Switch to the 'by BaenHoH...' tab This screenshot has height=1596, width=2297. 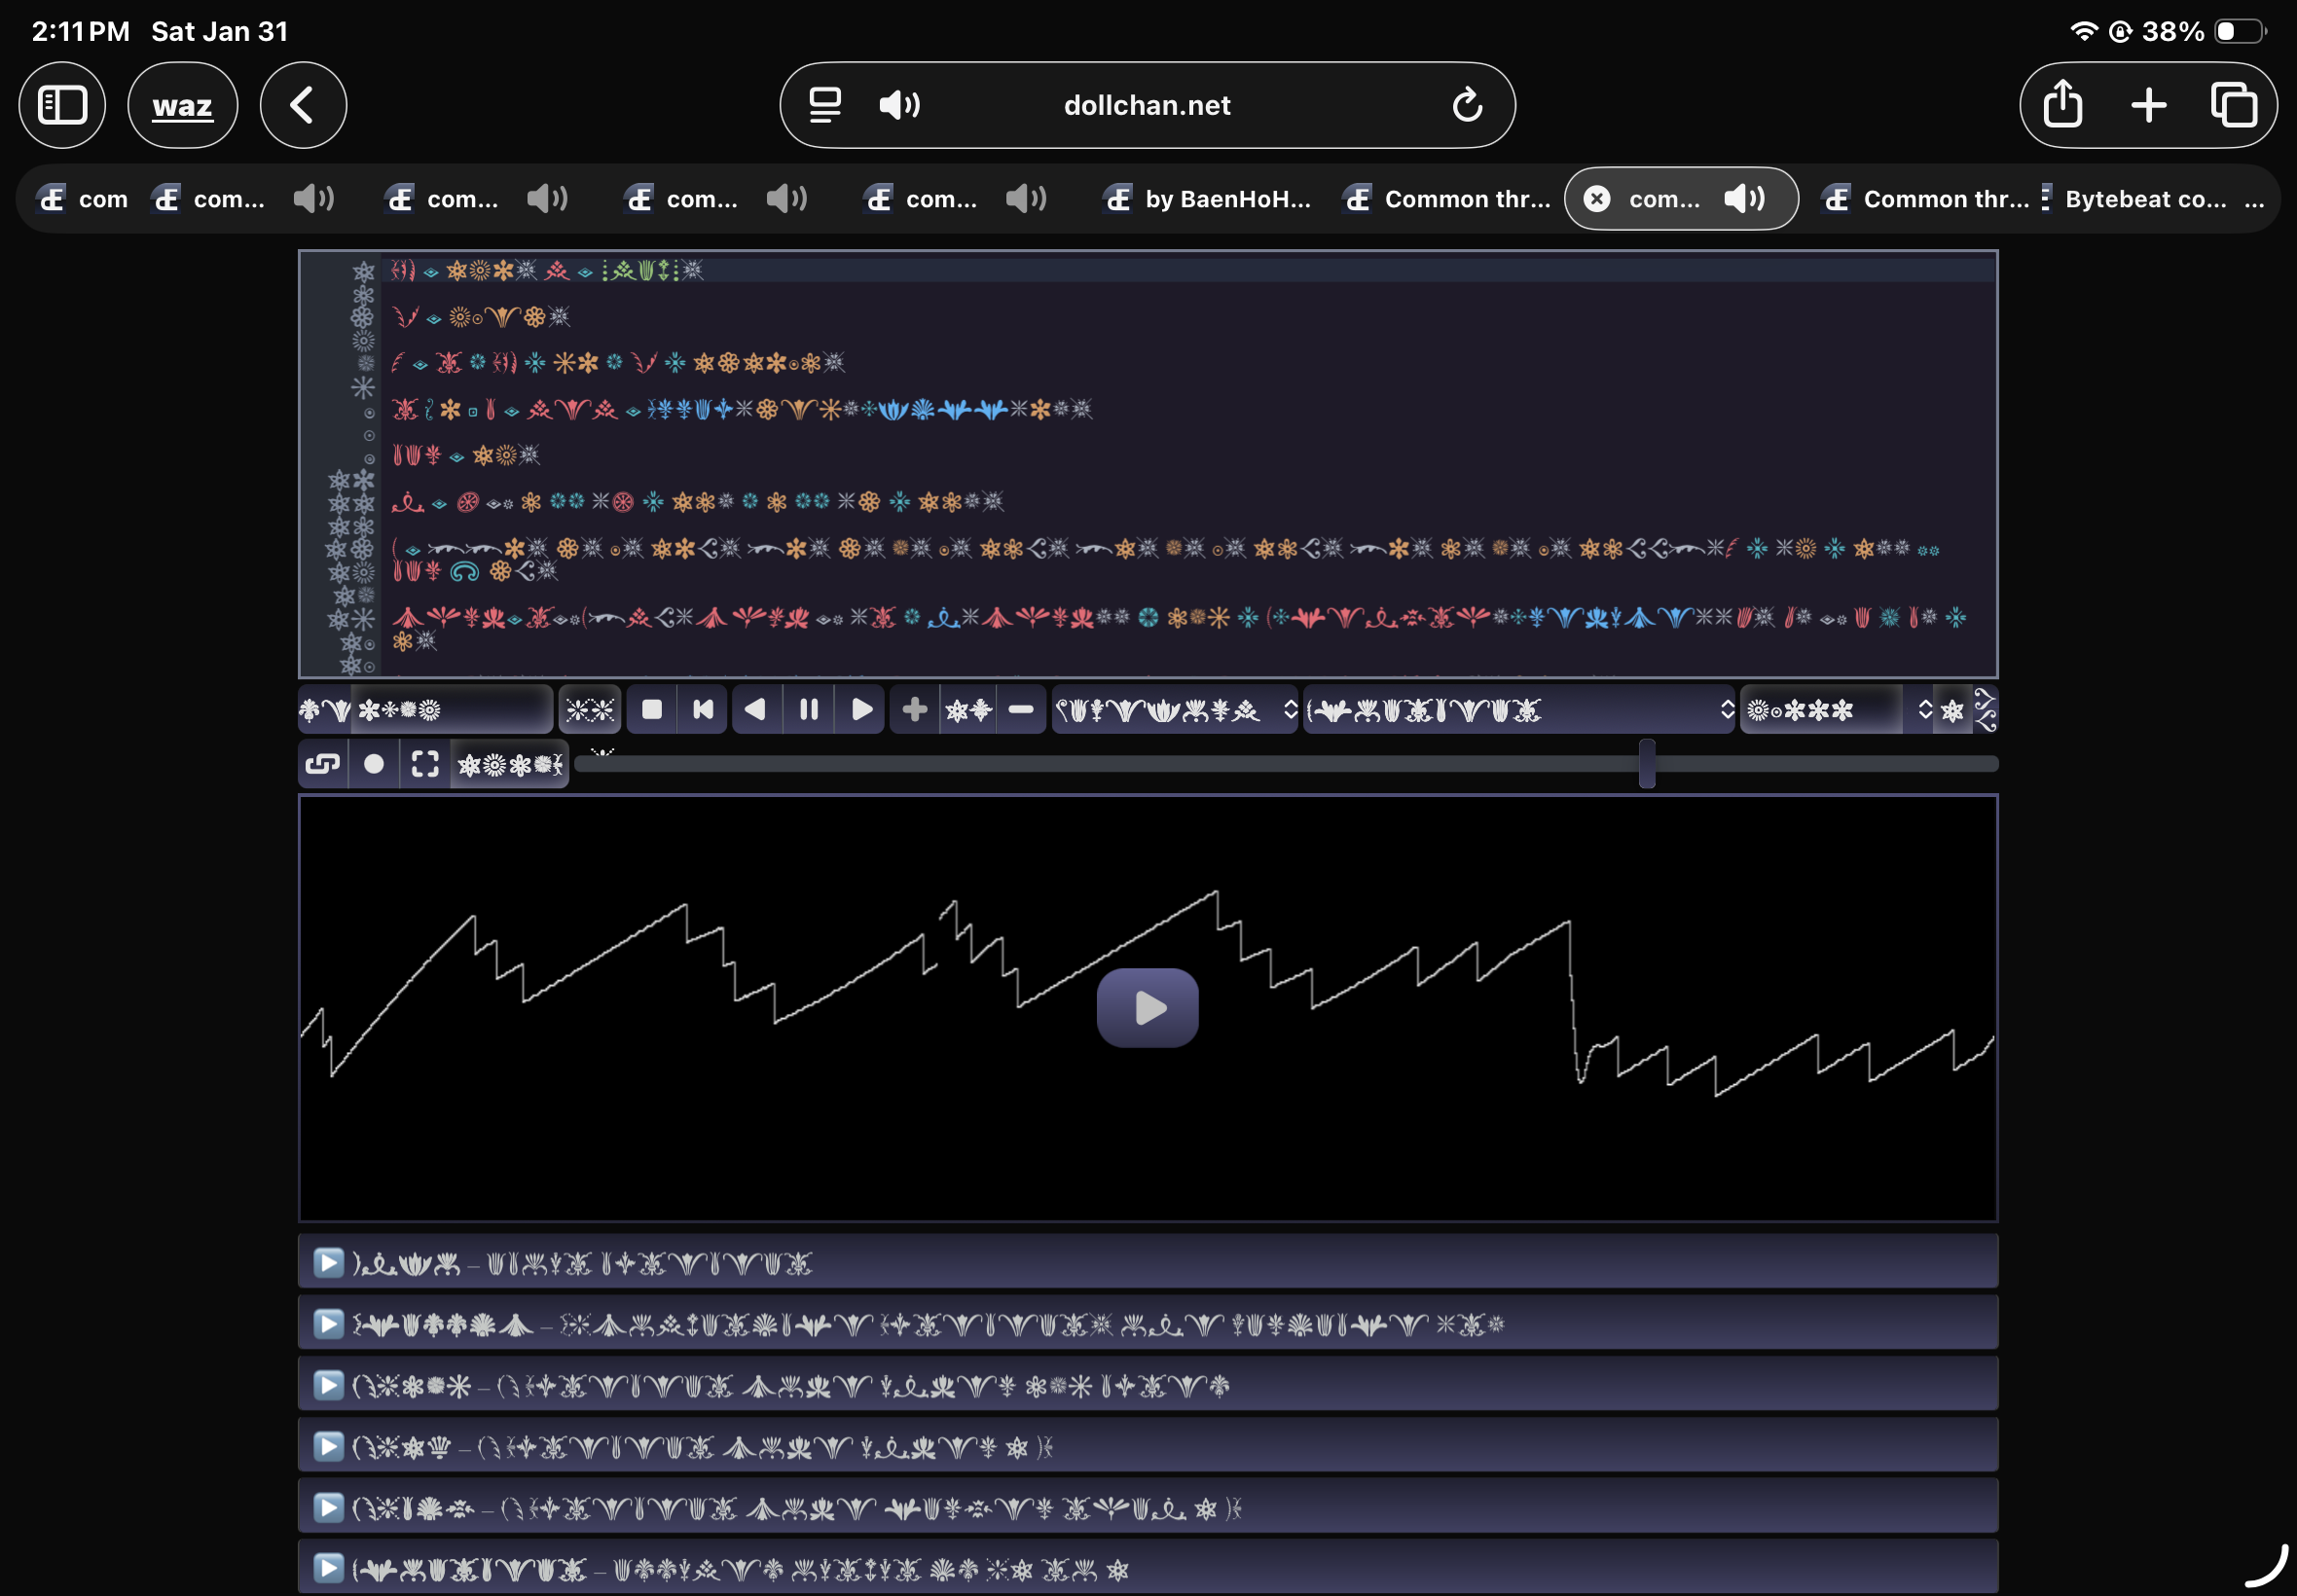point(1209,199)
